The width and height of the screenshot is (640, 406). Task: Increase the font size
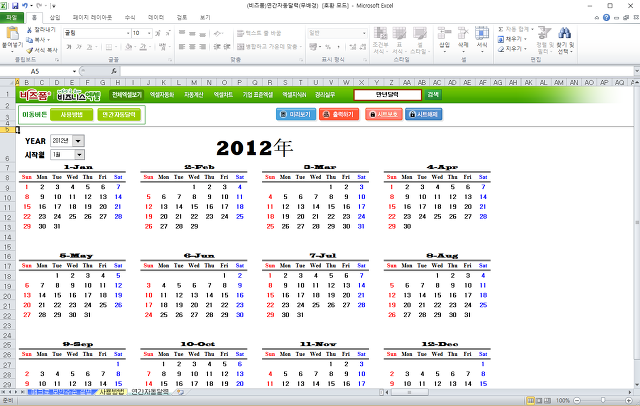(158, 33)
